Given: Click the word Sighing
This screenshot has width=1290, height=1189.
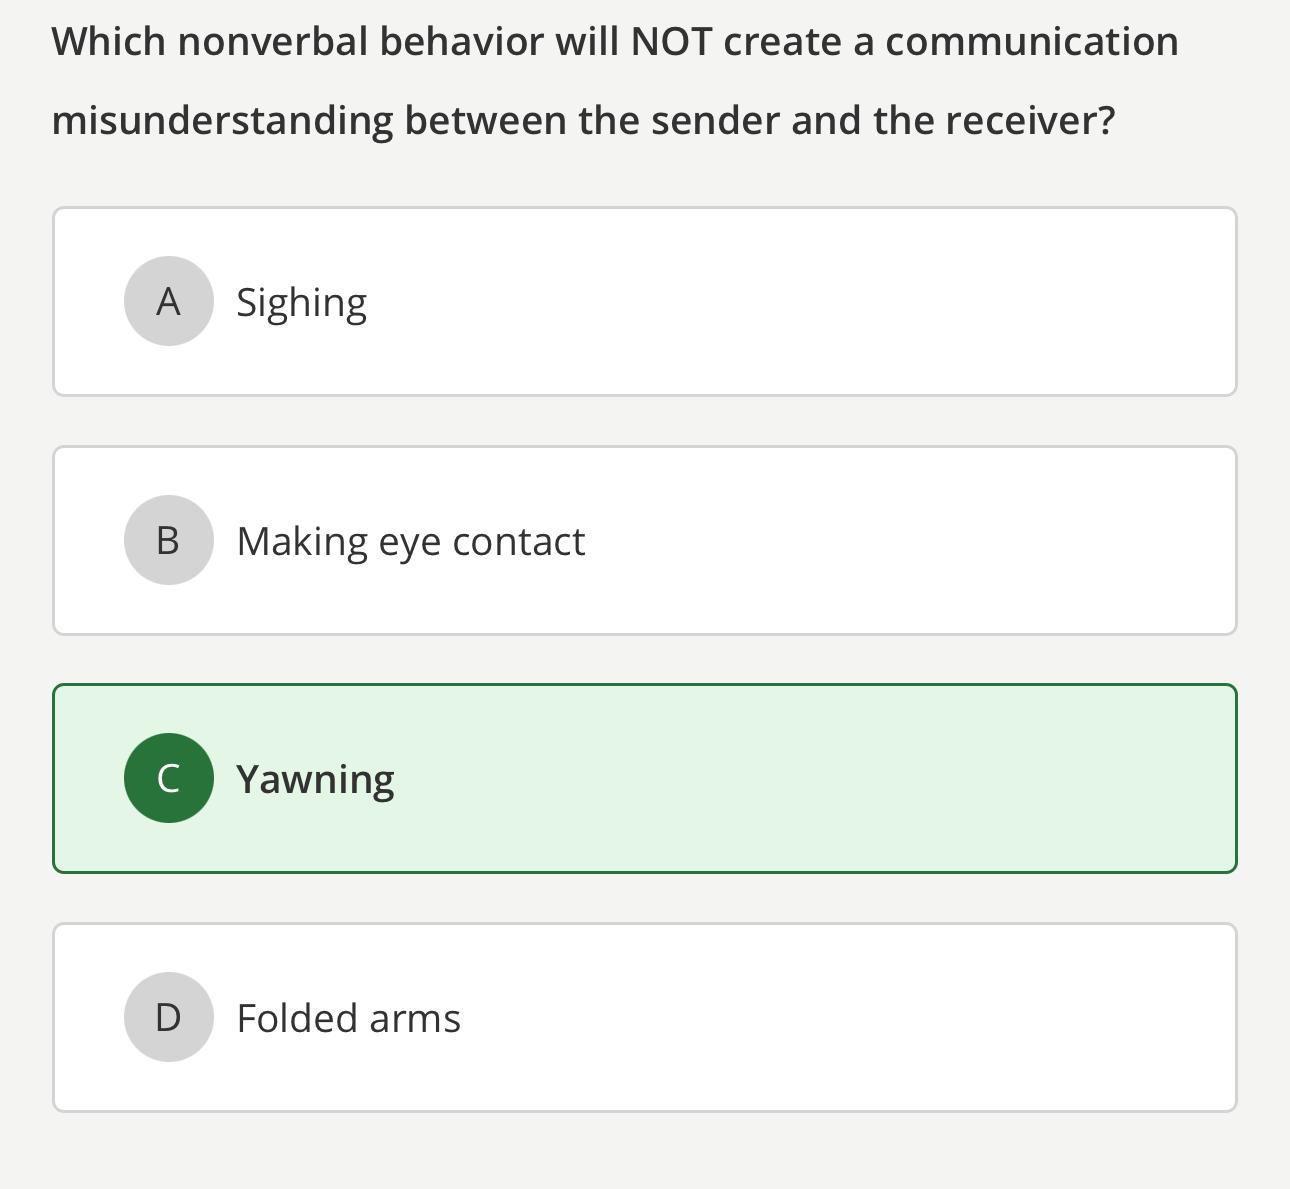Looking at the screenshot, I should click(x=301, y=300).
